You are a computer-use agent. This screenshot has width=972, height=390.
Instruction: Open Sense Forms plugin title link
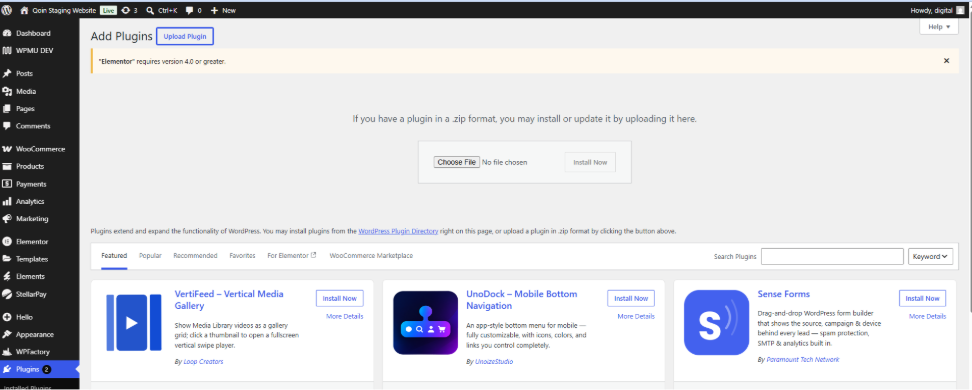(x=784, y=294)
